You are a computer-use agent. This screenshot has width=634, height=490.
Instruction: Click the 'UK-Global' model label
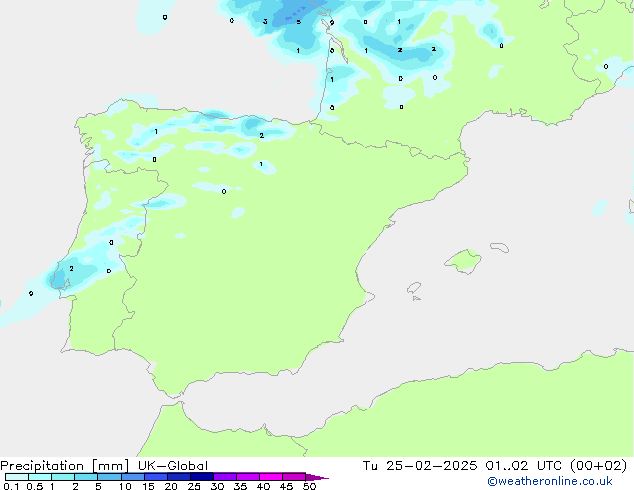click(173, 466)
